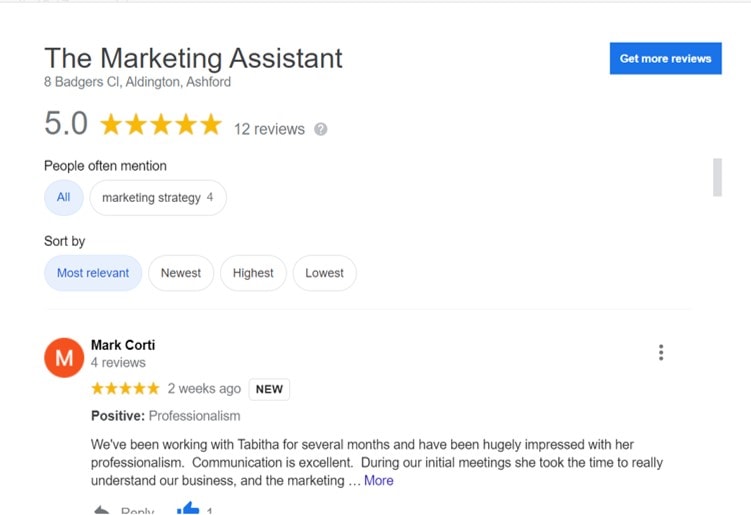The width and height of the screenshot is (751, 515).
Task: Click Mark Corti's orange avatar
Action: (x=64, y=357)
